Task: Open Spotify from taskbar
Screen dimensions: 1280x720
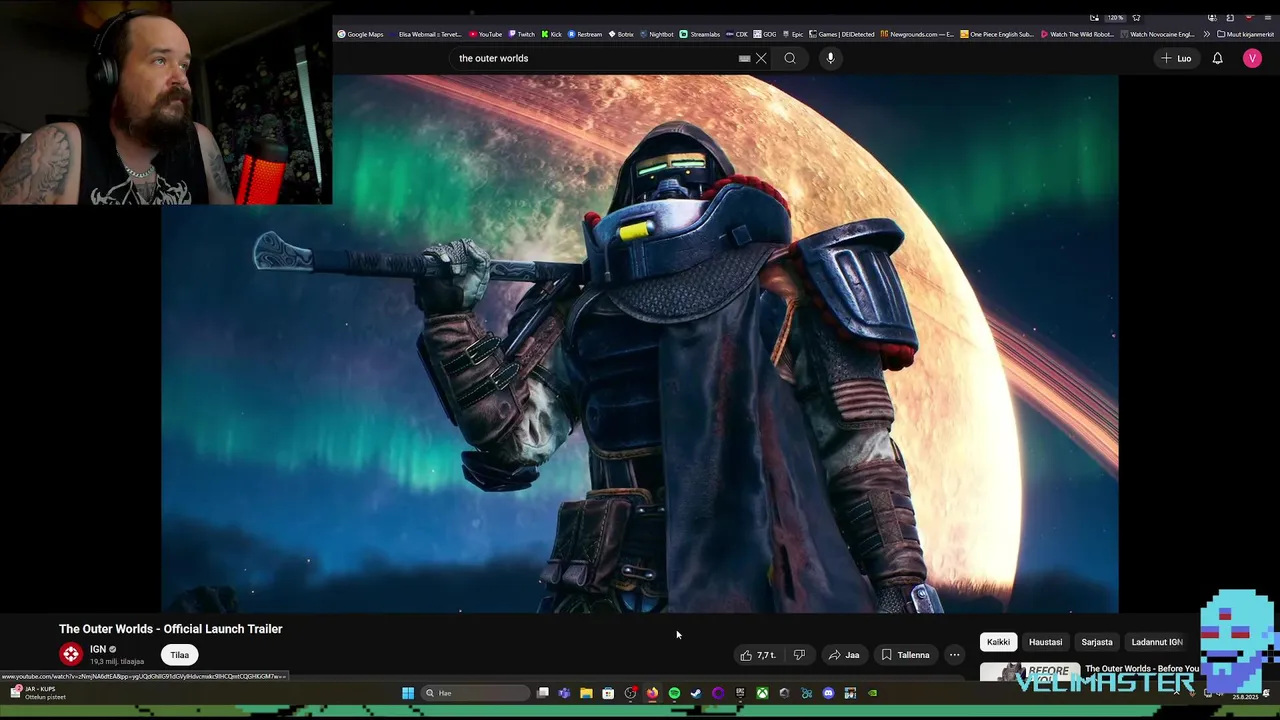Action: point(674,693)
